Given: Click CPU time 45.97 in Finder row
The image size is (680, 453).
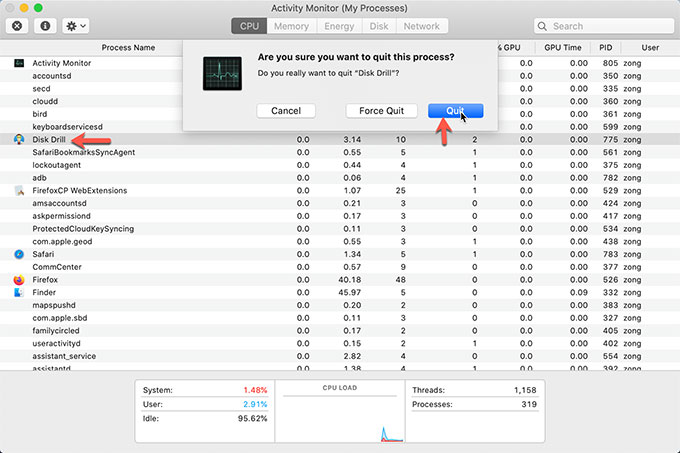Looking at the screenshot, I should pyautogui.click(x=350, y=292).
